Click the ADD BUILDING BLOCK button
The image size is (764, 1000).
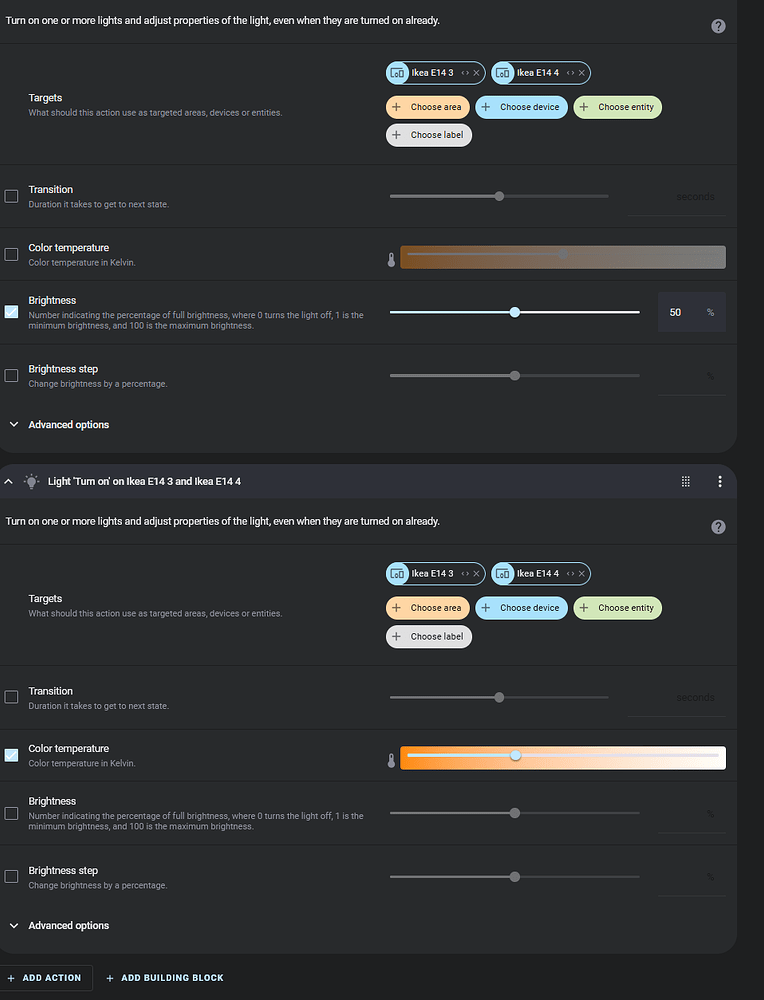coord(165,978)
